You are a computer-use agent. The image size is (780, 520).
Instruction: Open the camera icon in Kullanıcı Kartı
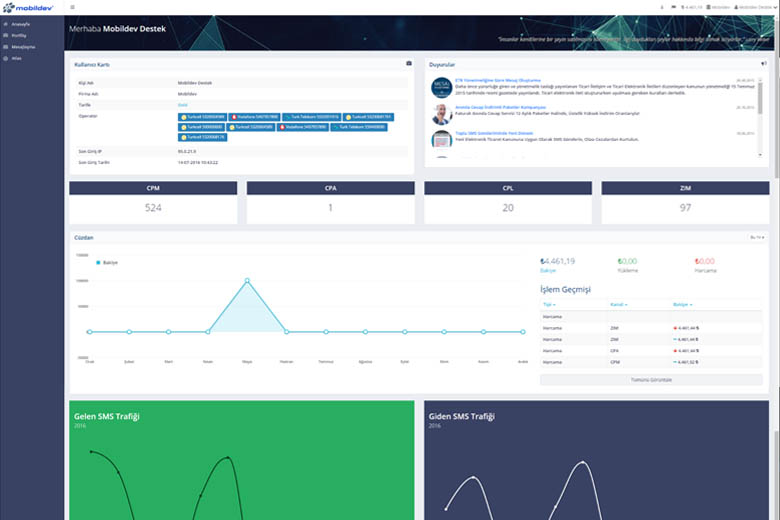click(x=408, y=63)
